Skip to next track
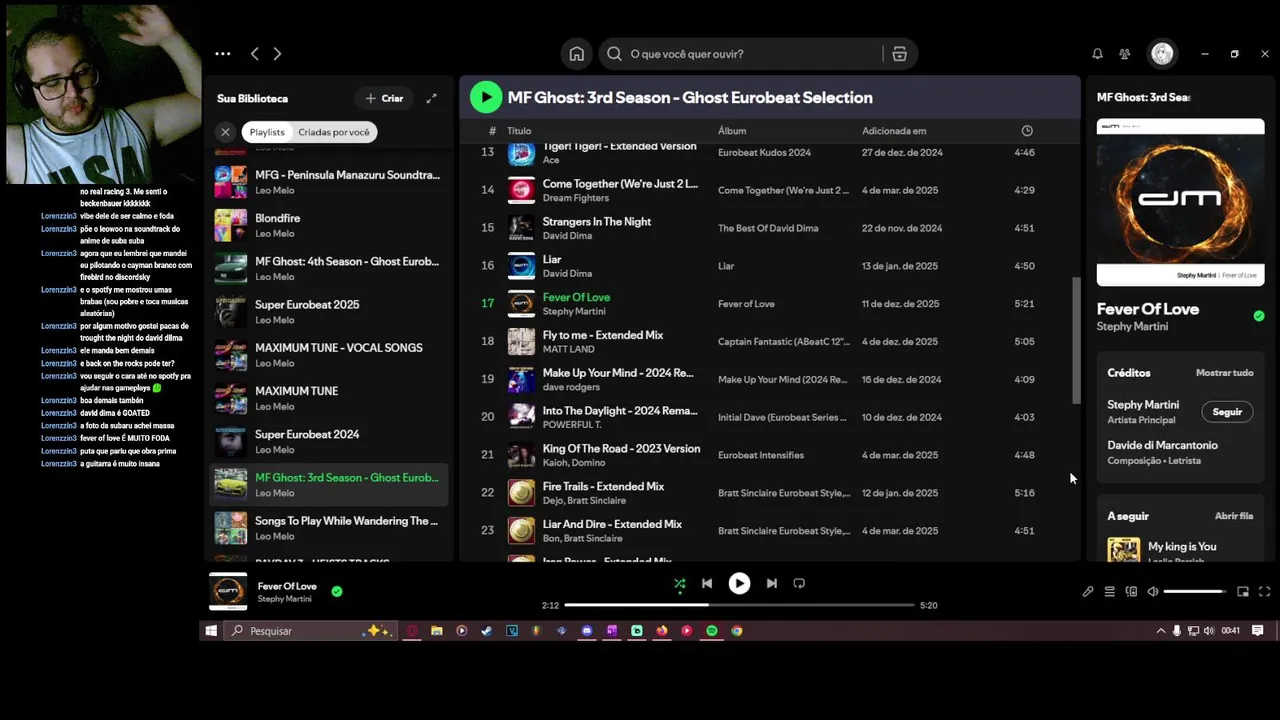1280x720 pixels. coord(771,583)
